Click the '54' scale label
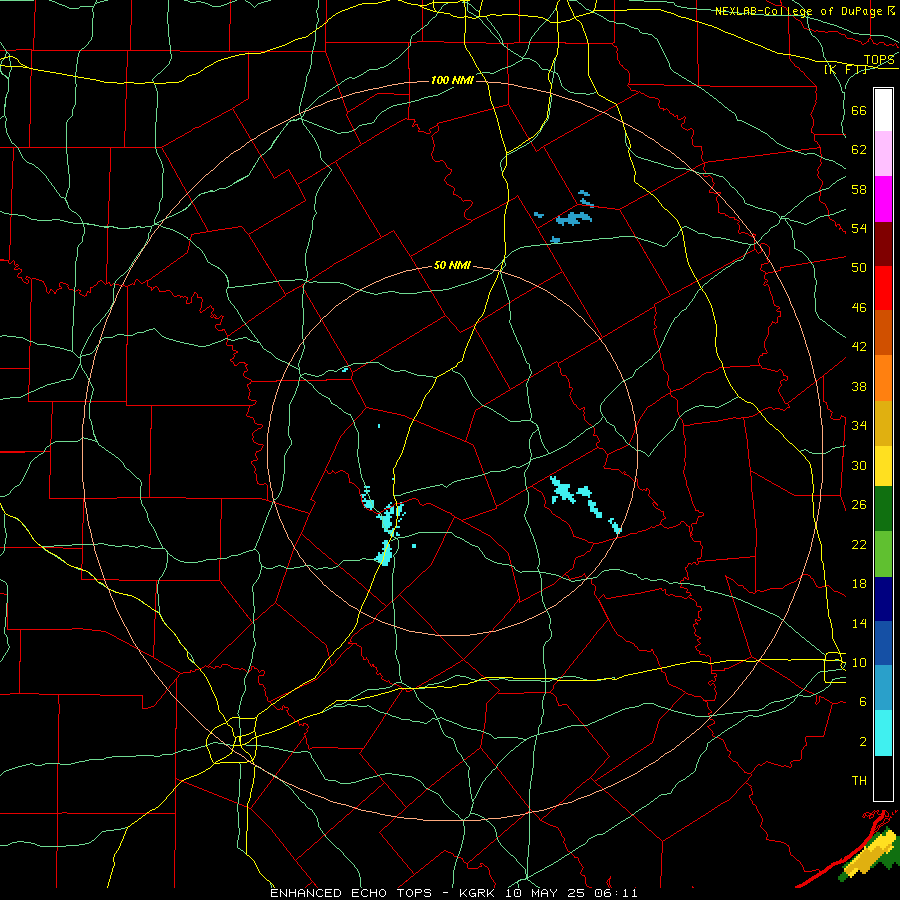Viewport: 900px width, 900px height. pos(859,228)
